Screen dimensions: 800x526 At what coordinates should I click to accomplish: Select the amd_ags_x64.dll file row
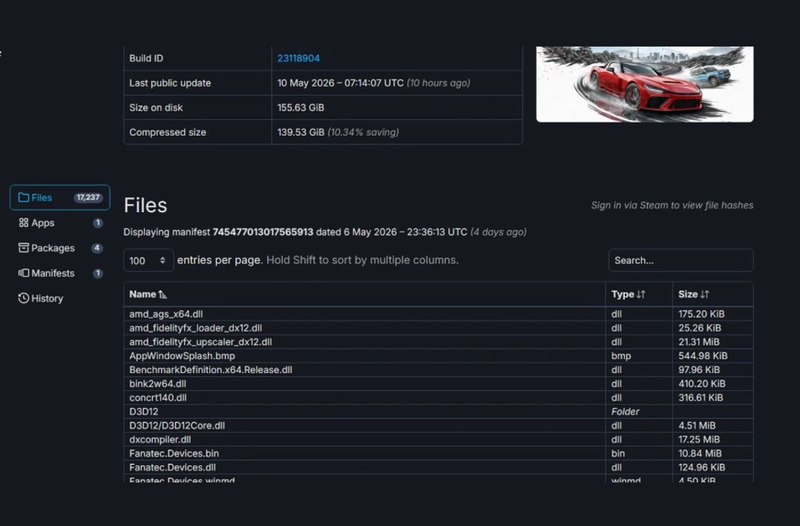tap(438, 314)
